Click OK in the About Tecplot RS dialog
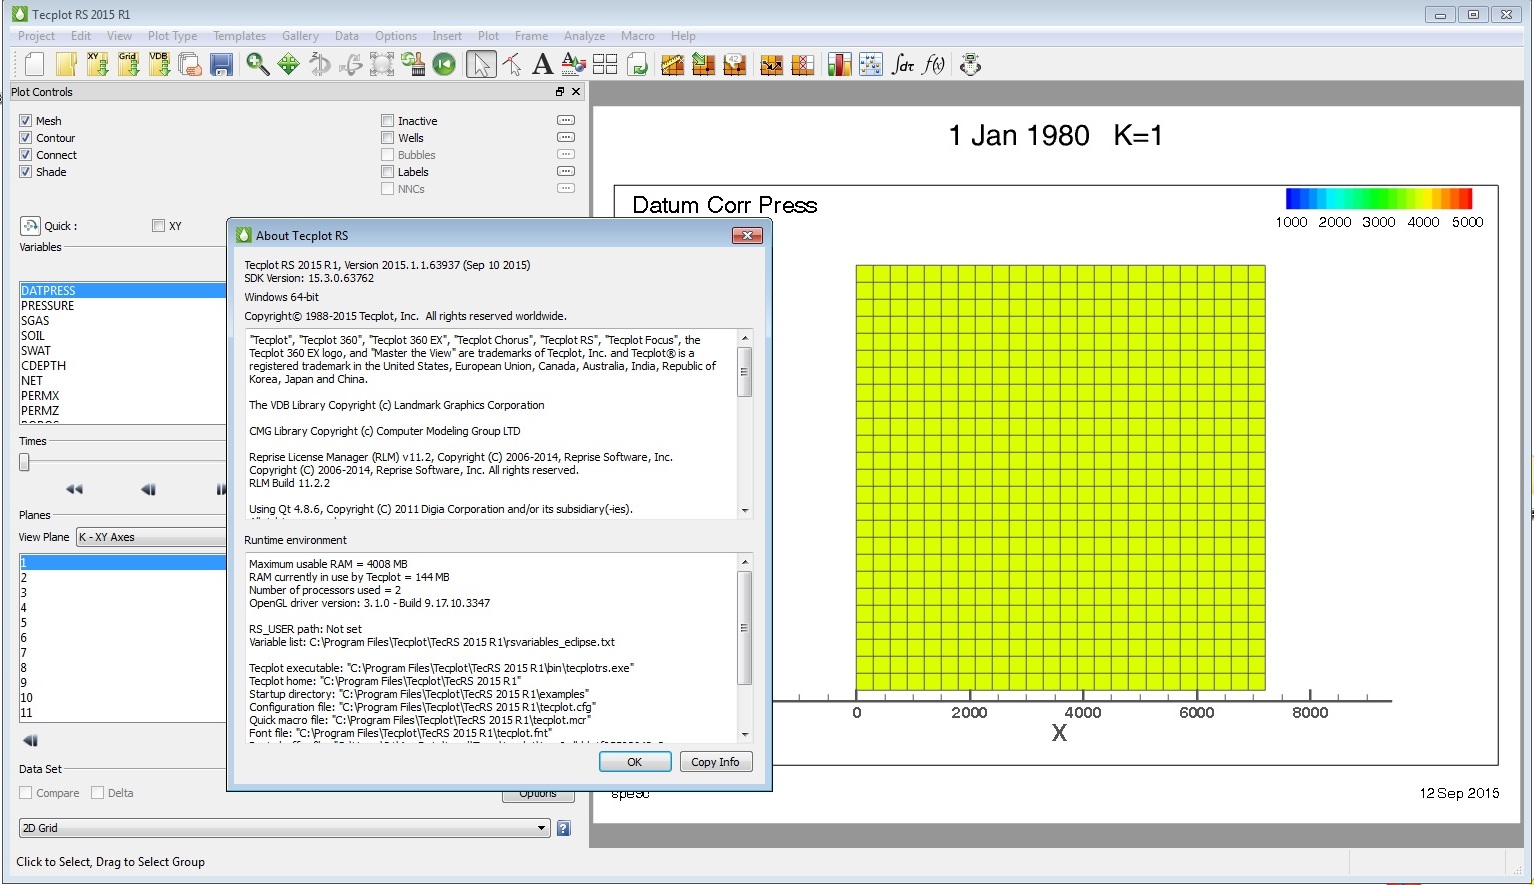The image size is (1534, 885). pos(635,762)
